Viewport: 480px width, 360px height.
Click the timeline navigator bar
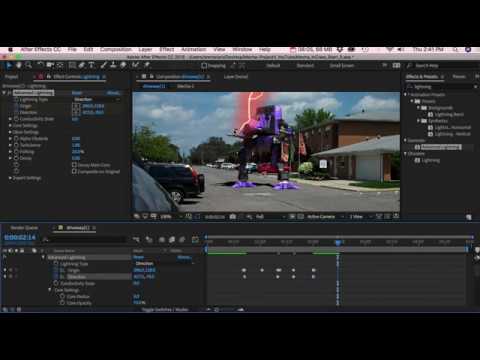[x=338, y=237]
